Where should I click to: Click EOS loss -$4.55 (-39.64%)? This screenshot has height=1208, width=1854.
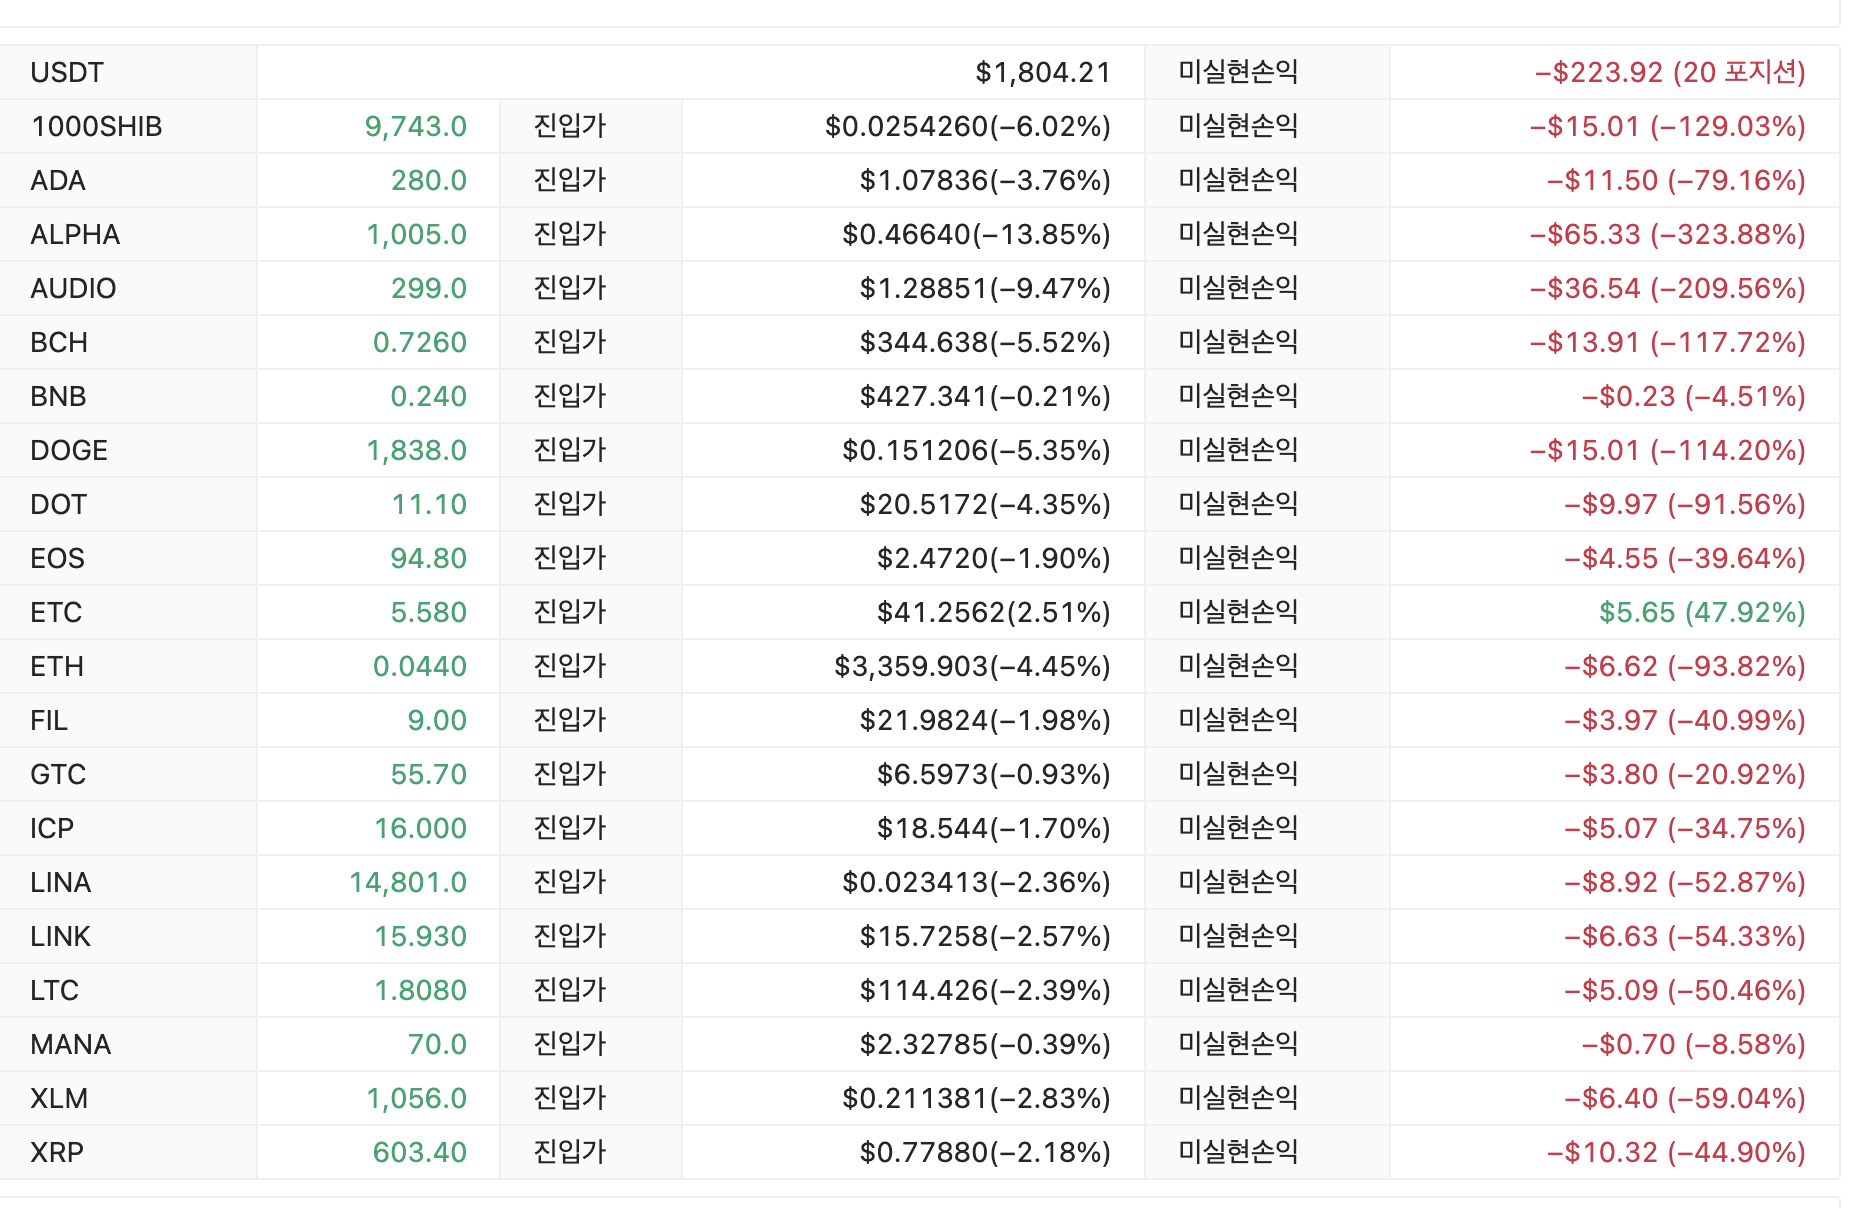point(1685,559)
